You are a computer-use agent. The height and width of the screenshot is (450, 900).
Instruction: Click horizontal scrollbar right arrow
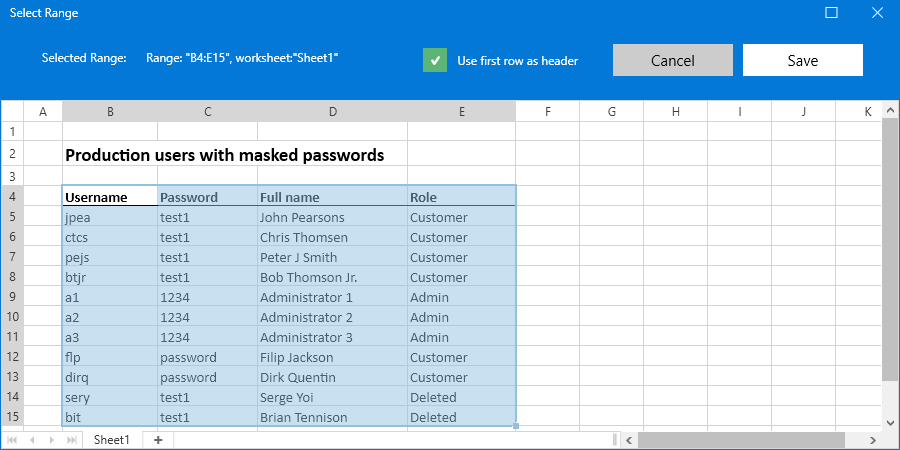click(874, 440)
